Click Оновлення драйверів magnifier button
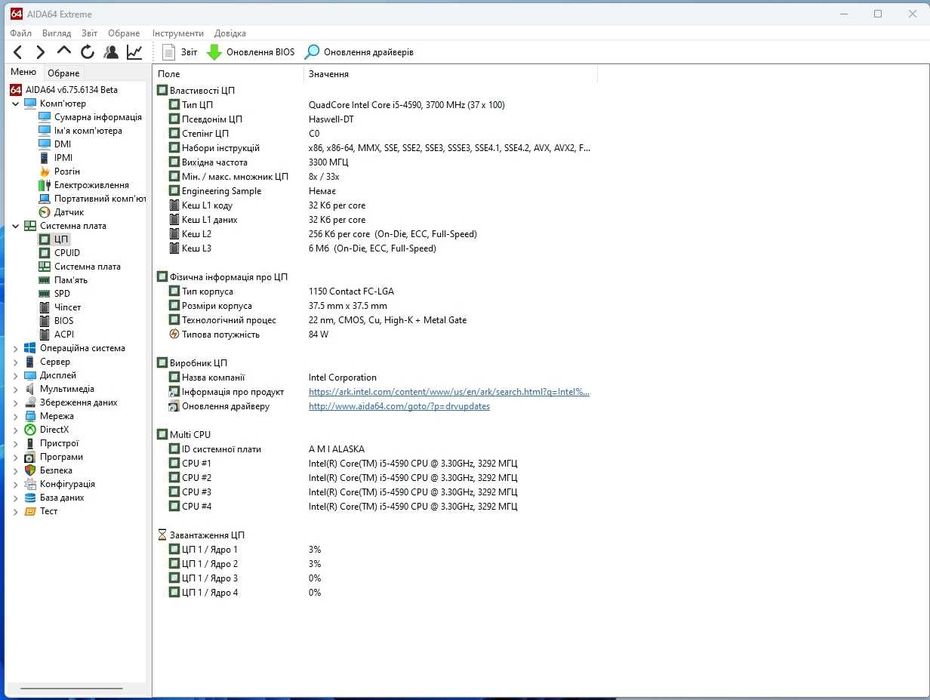Image resolution: width=930 pixels, height=700 pixels. click(x=359, y=52)
